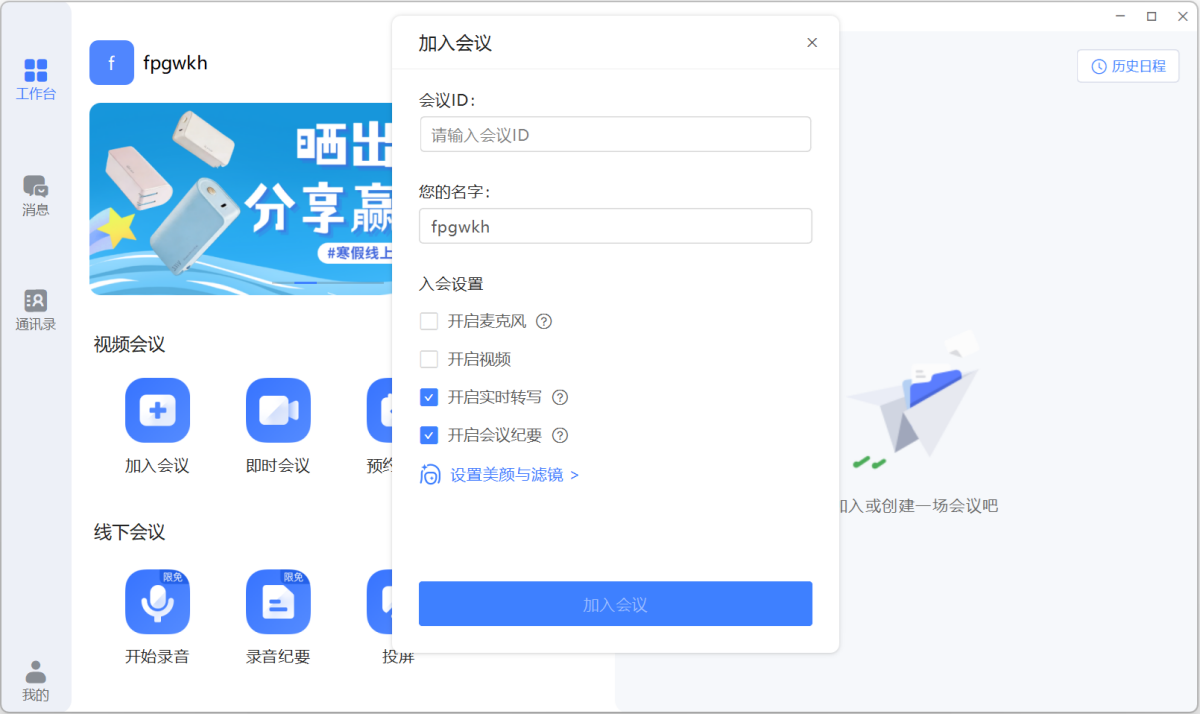This screenshot has height=714, width=1200.
Task: Switch to 工作台 in the sidebar
Action: tap(35, 80)
